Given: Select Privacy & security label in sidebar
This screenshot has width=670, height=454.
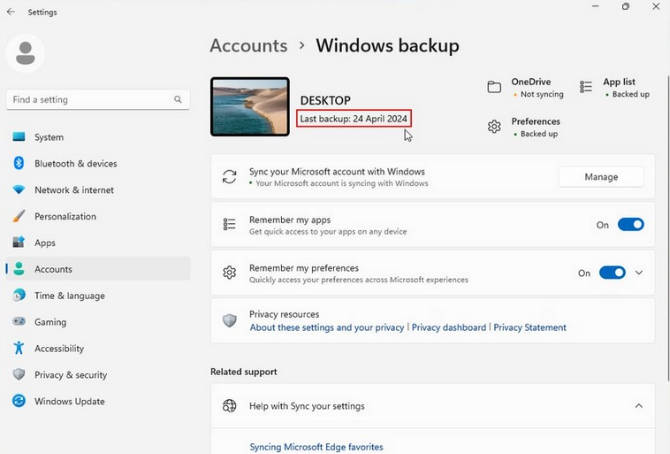Looking at the screenshot, I should pyautogui.click(x=71, y=375).
